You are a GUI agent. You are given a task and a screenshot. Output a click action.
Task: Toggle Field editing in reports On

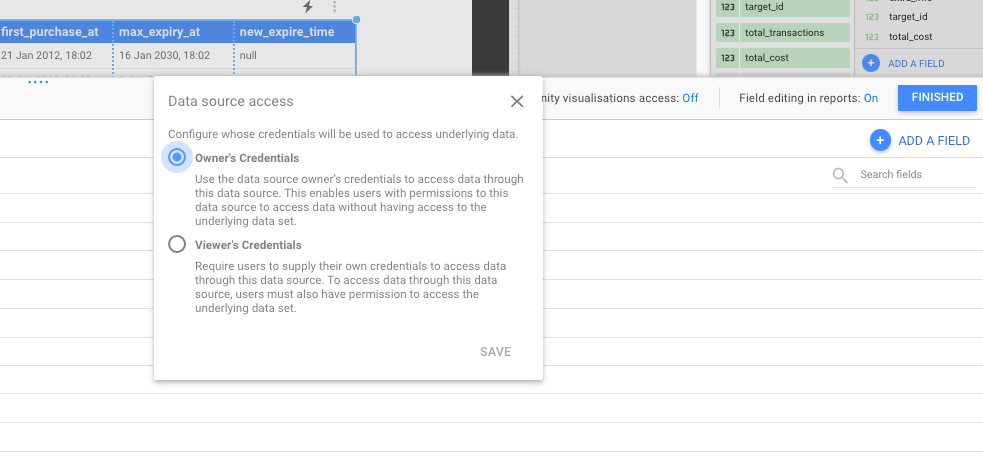point(870,98)
